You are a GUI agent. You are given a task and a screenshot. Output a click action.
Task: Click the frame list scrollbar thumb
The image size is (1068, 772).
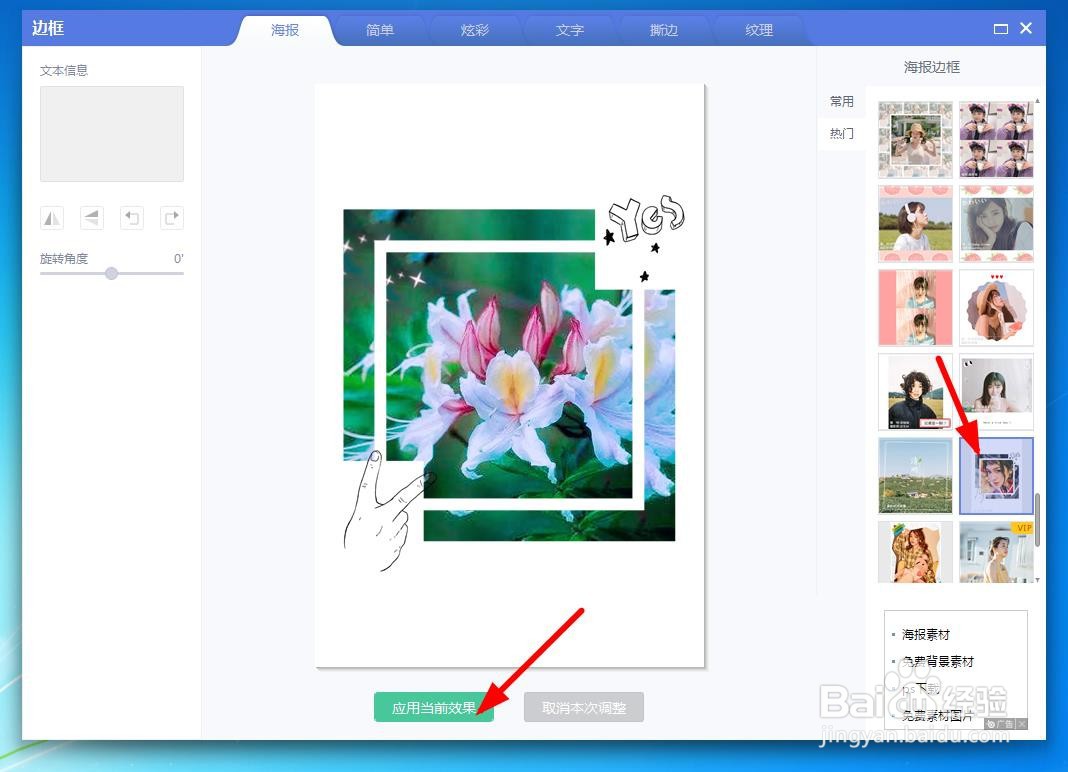point(1037,519)
